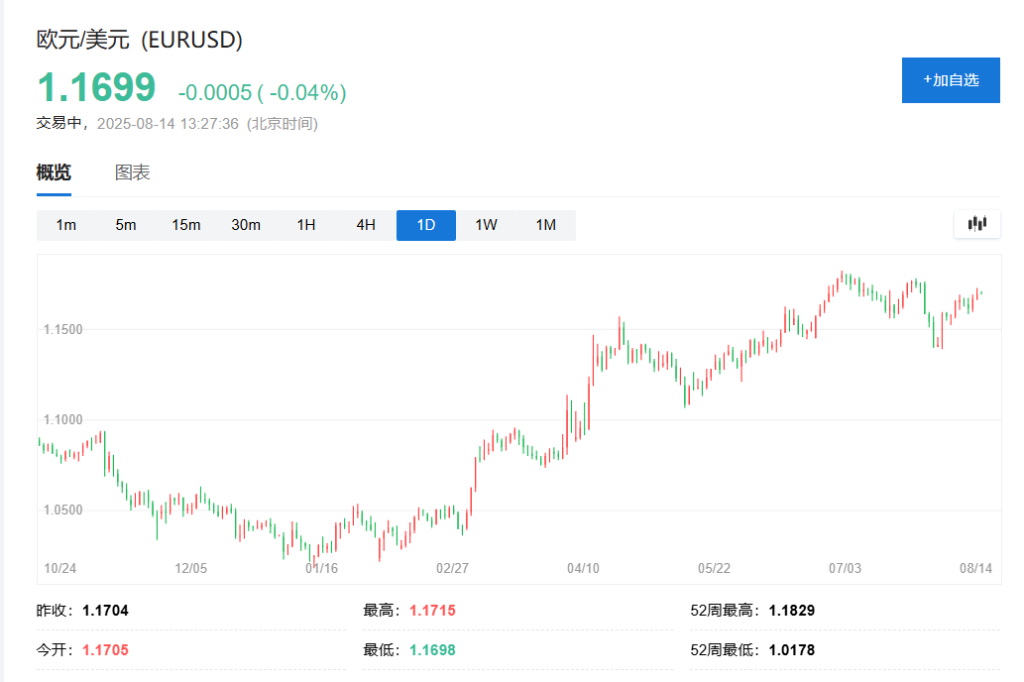1024x682 pixels.
Task: Select the 1H timeframe
Action: (x=306, y=225)
